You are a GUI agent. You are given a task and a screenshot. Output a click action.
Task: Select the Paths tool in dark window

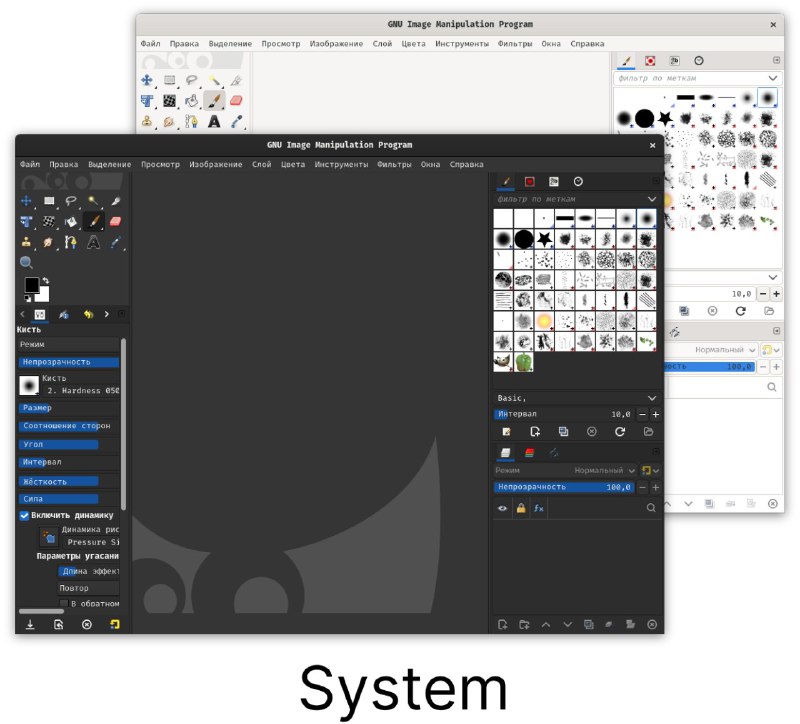[71, 242]
